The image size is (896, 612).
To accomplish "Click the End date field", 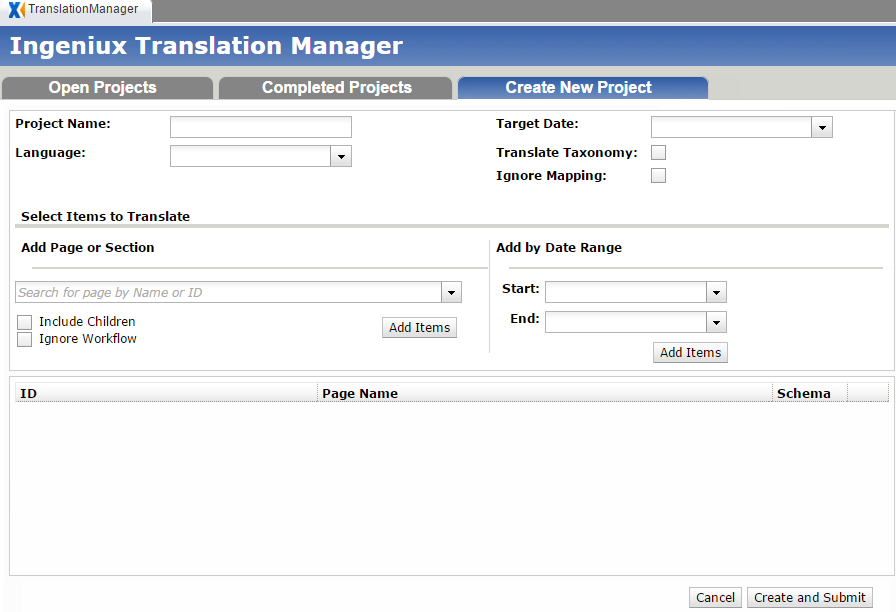I will (x=626, y=322).
